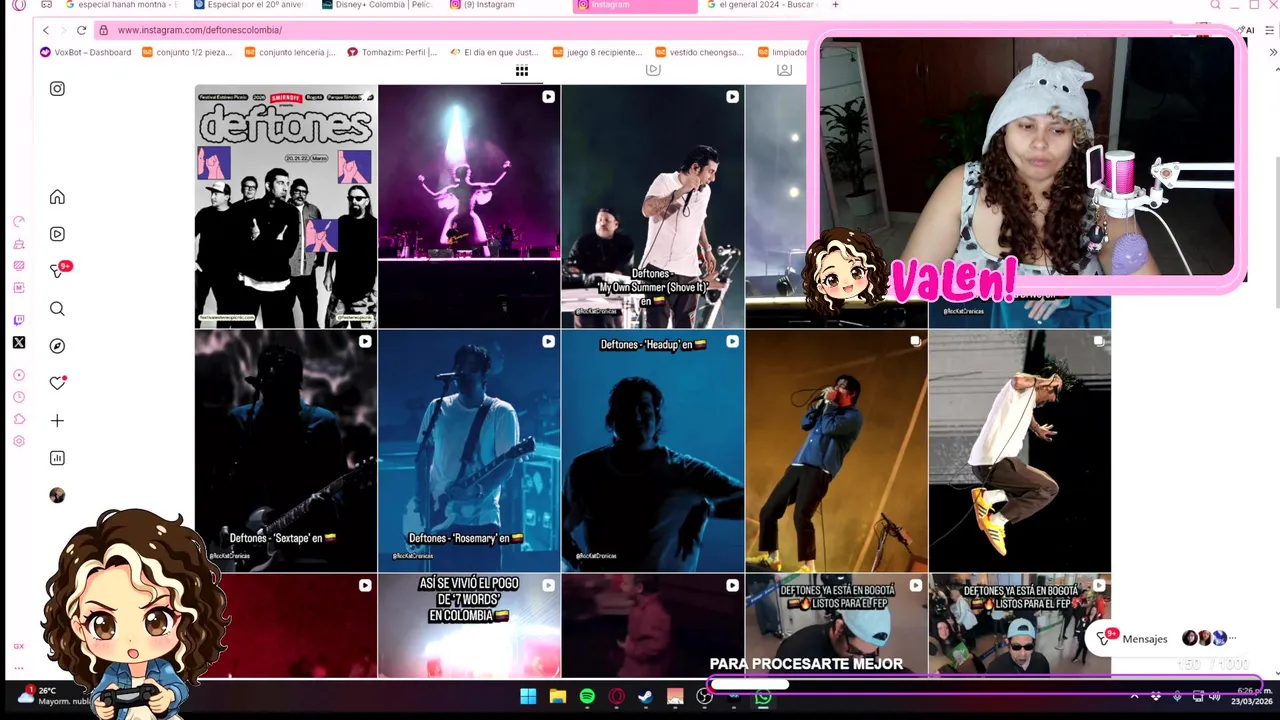Image resolution: width=1280 pixels, height=720 pixels.
Task: Open the dashboard chart icon in sidebar
Action: pos(57,458)
